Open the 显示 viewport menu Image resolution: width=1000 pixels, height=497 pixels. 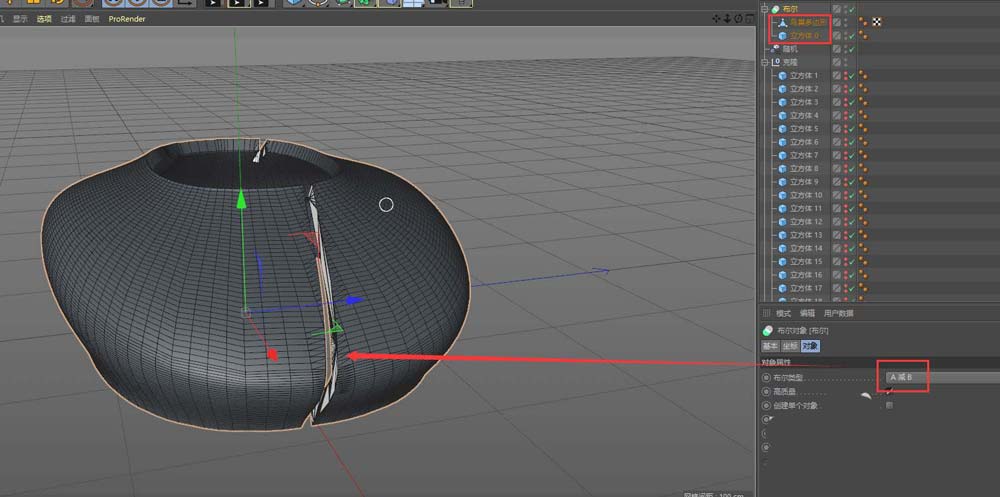pos(20,19)
